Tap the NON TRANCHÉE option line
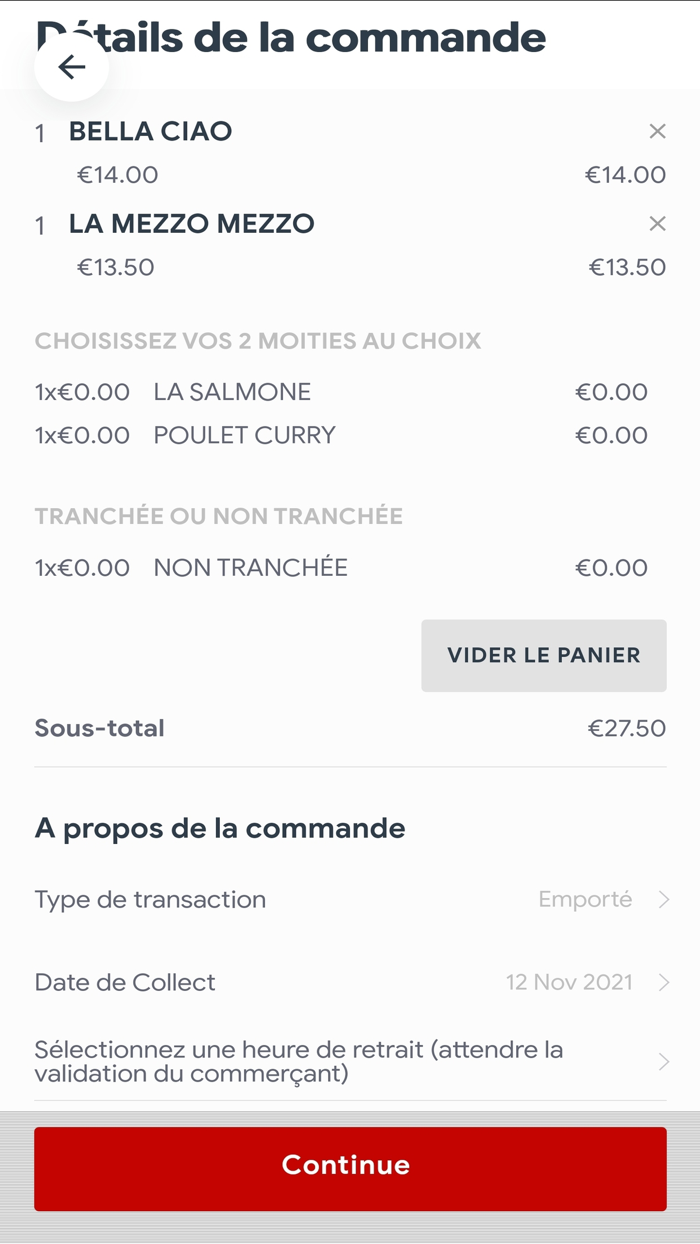 pos(250,568)
